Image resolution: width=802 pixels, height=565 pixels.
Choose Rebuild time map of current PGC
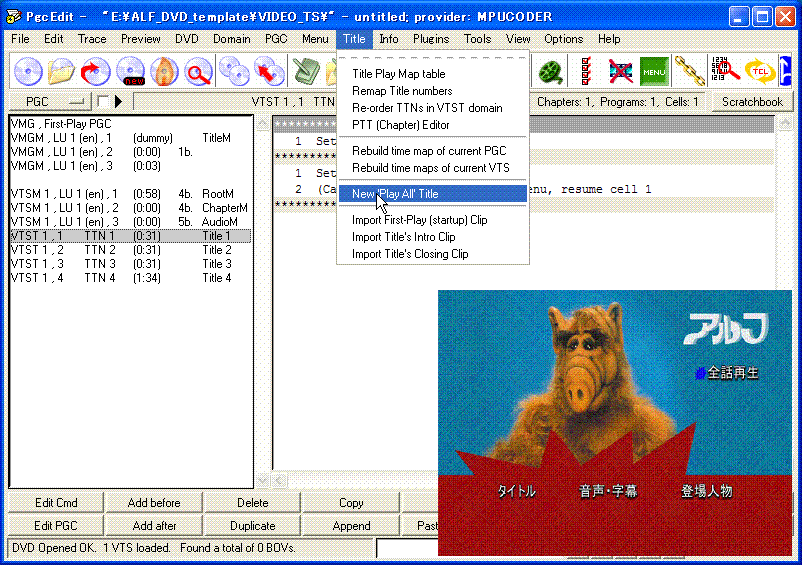pos(433,151)
